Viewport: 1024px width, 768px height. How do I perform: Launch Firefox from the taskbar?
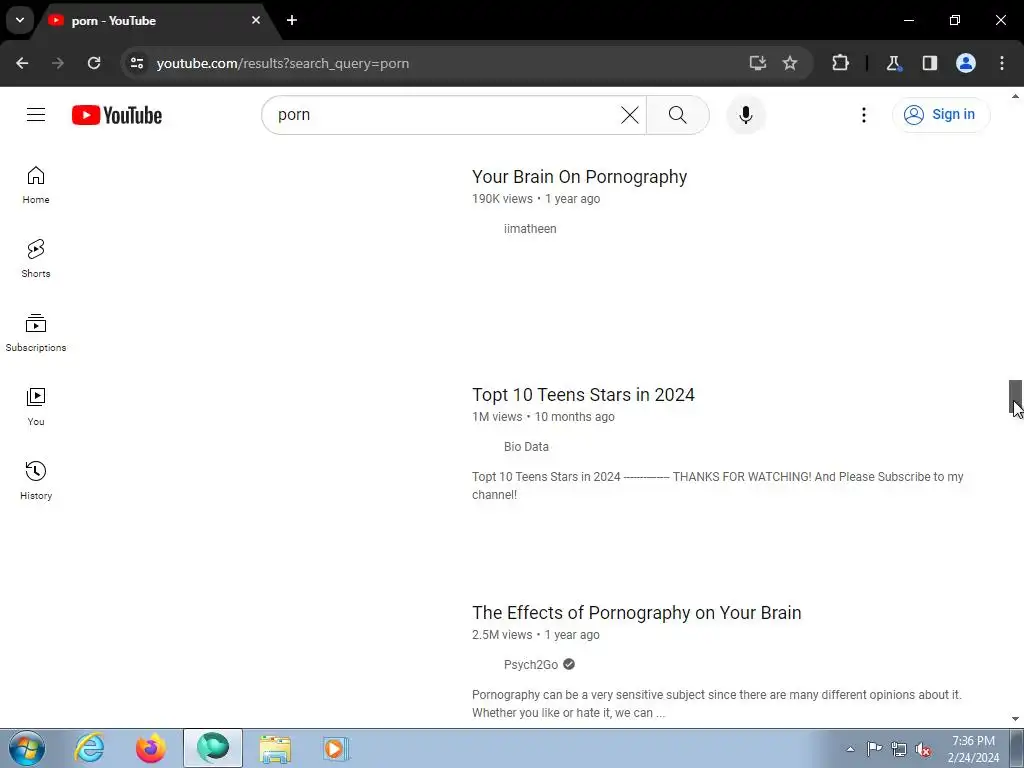point(151,748)
